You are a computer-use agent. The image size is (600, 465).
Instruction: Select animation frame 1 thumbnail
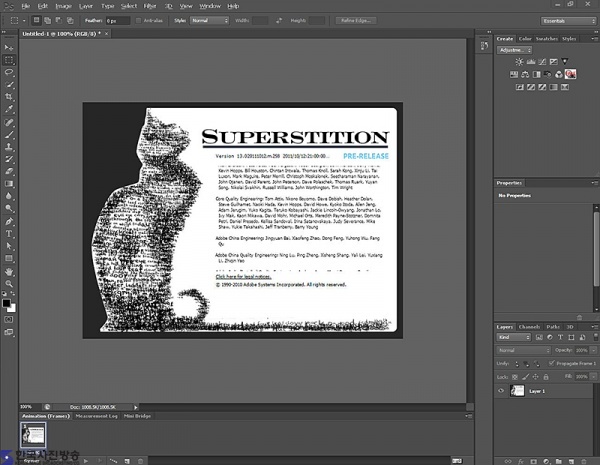[x=33, y=434]
